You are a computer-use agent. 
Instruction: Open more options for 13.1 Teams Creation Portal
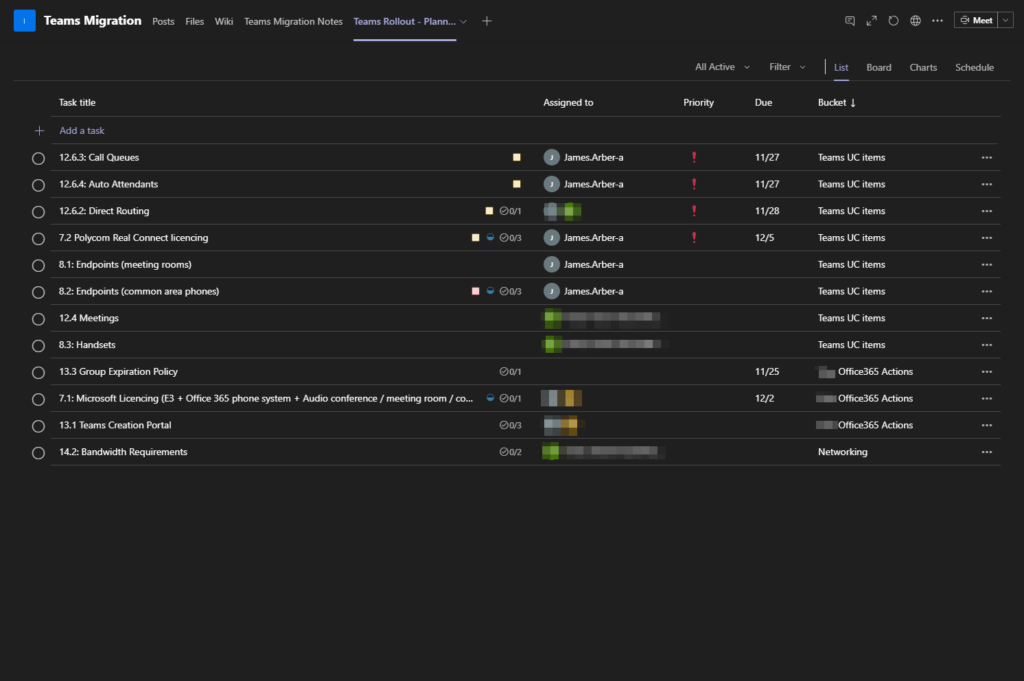click(986, 425)
